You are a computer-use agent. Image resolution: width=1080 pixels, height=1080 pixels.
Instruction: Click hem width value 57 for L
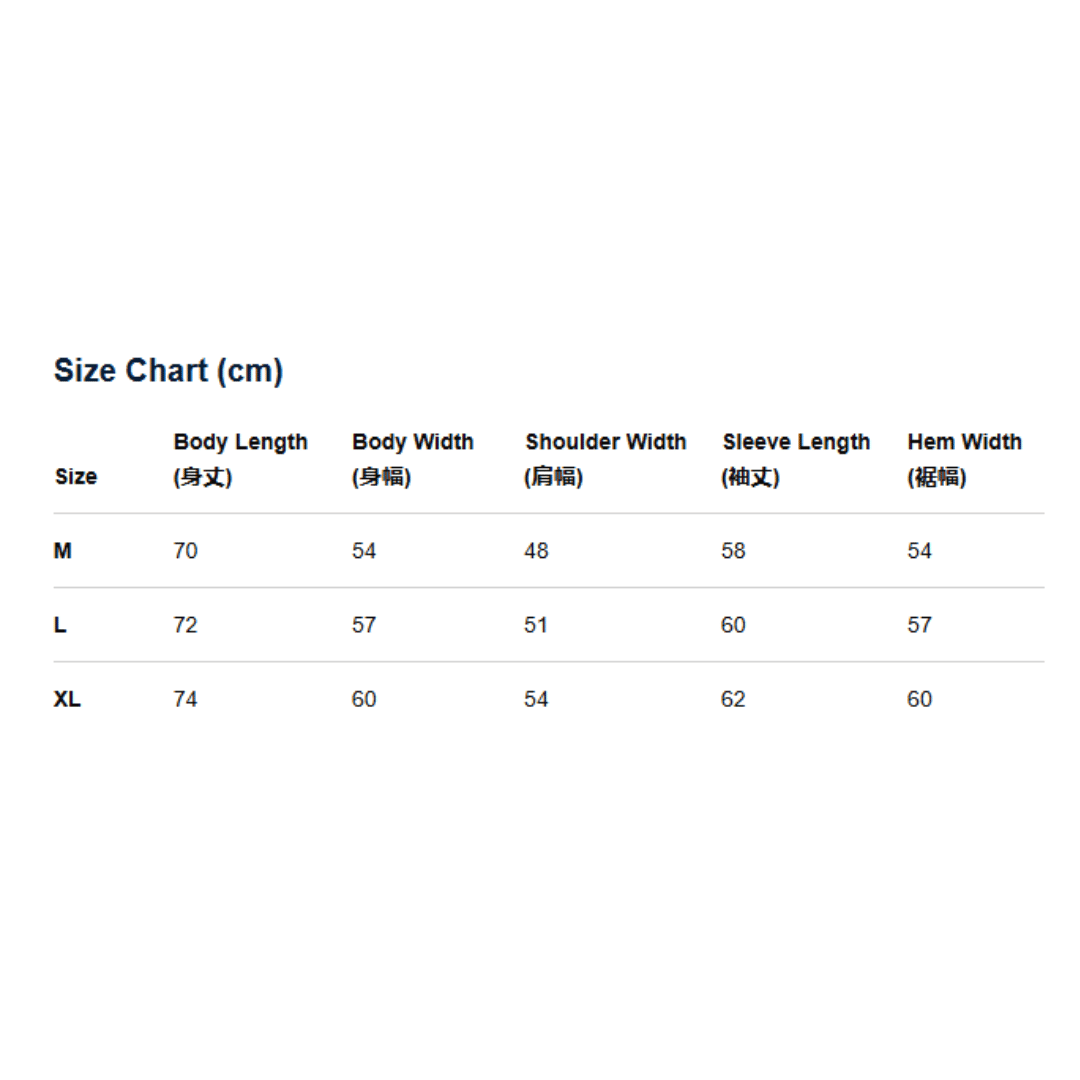920,625
